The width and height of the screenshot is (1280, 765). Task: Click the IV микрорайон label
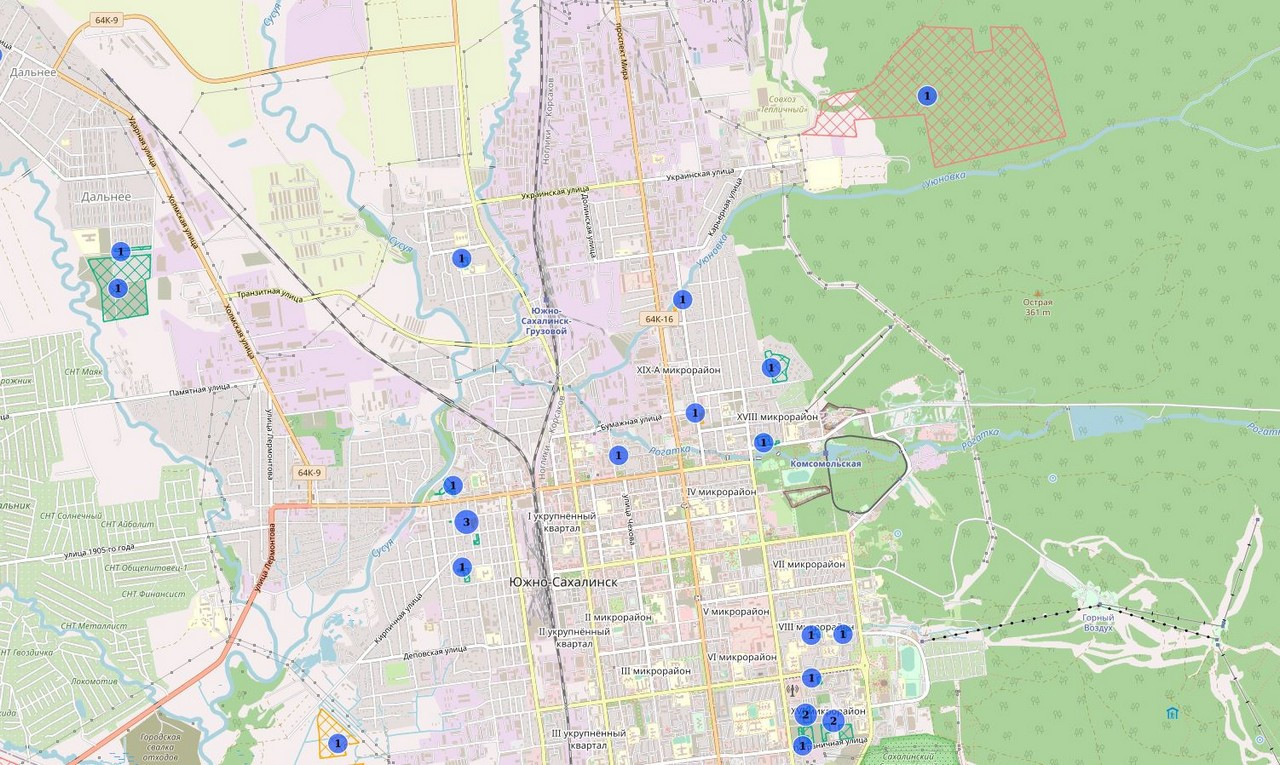pos(720,493)
